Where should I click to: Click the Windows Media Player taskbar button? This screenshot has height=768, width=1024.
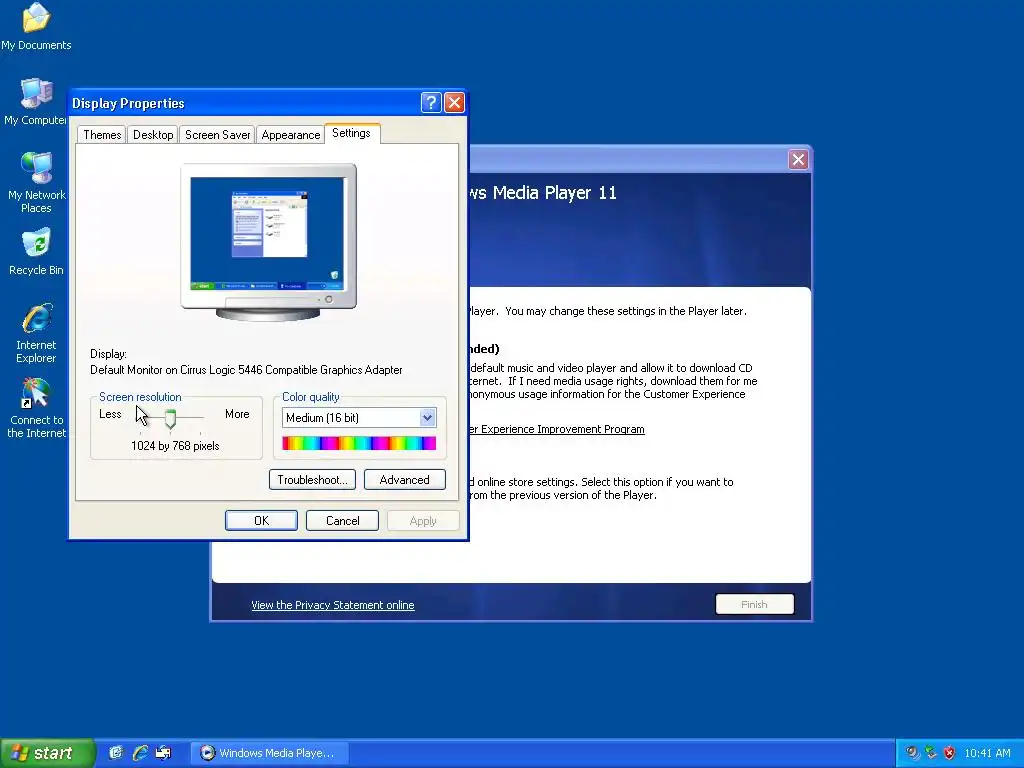(x=270, y=753)
